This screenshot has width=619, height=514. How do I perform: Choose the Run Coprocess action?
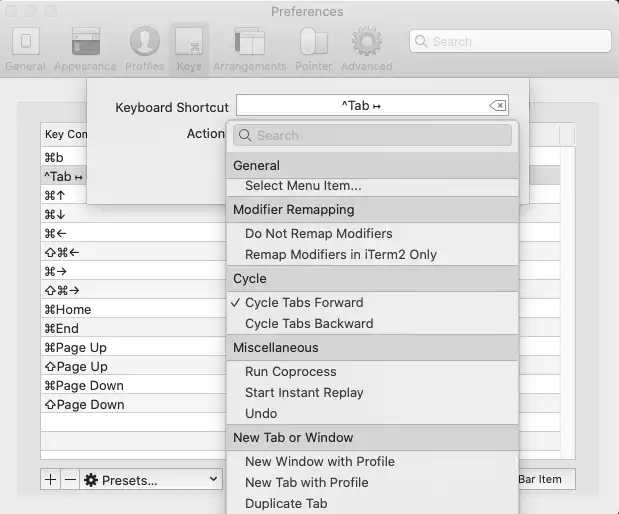pos(372,372)
